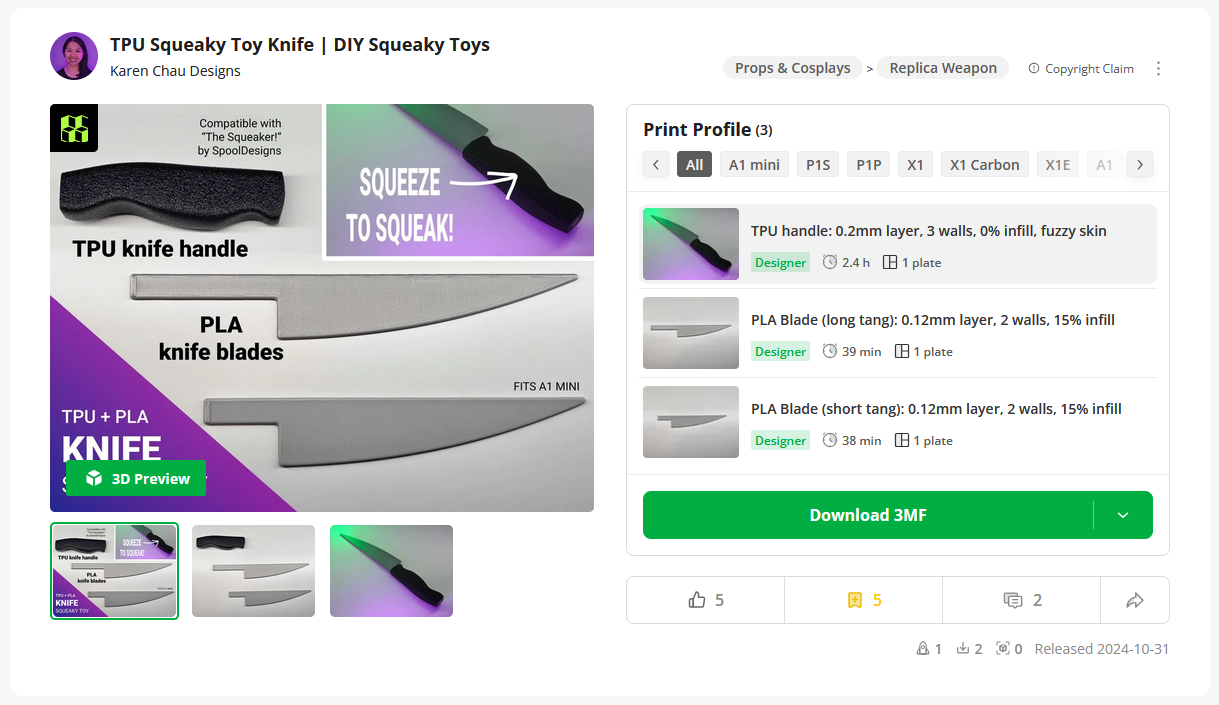Show previous printer models with left chevron

656,165
